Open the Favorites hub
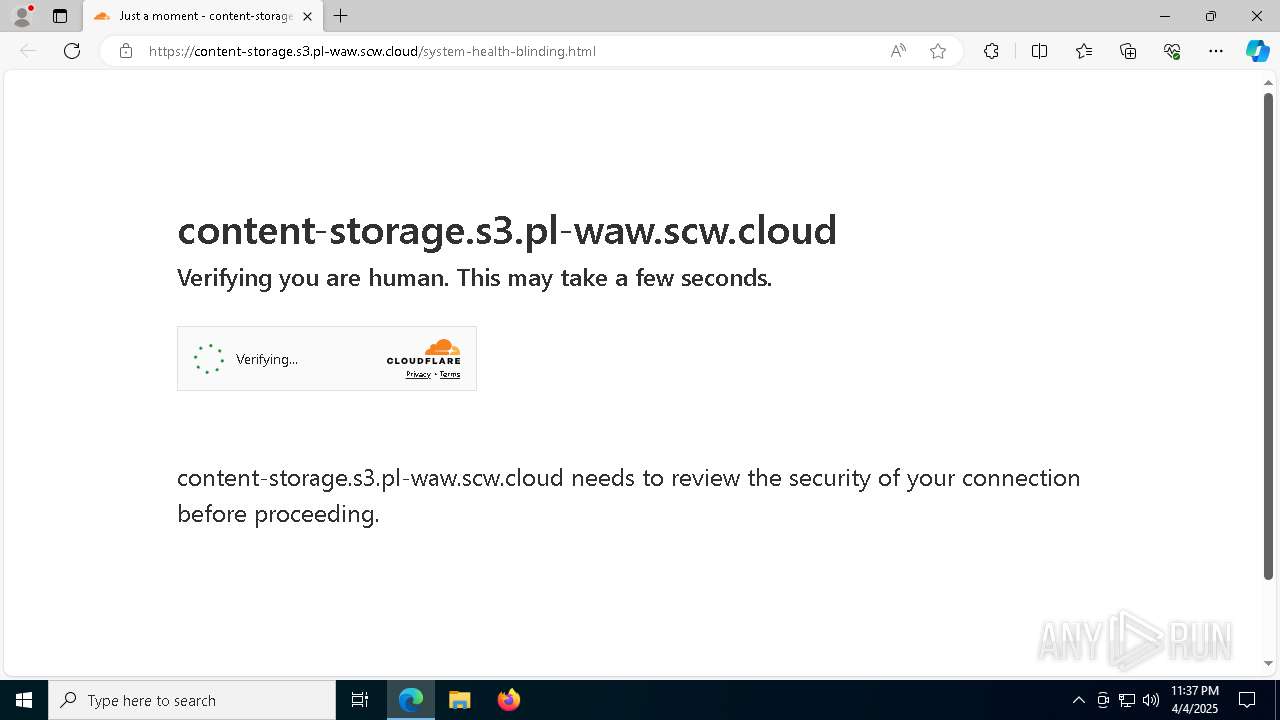Viewport: 1280px width, 720px height. [1084, 51]
